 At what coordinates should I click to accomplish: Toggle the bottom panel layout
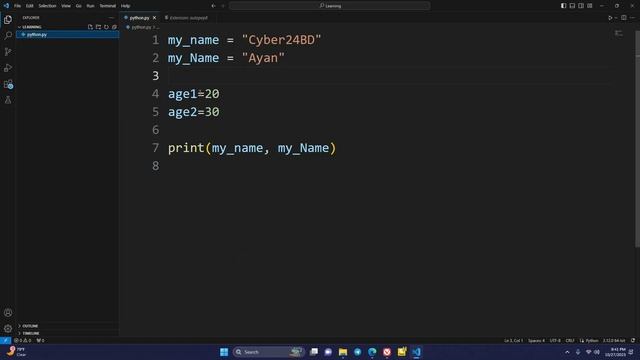point(572,6)
